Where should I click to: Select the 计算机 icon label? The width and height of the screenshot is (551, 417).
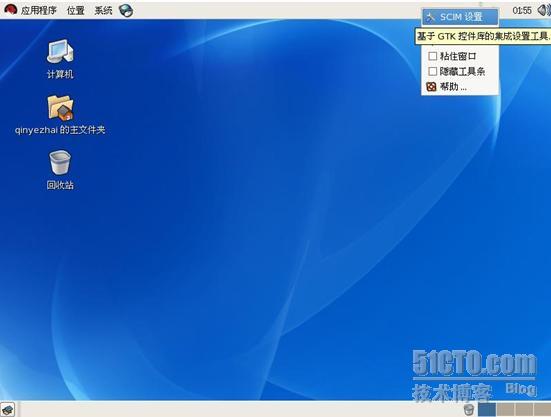tap(60, 74)
